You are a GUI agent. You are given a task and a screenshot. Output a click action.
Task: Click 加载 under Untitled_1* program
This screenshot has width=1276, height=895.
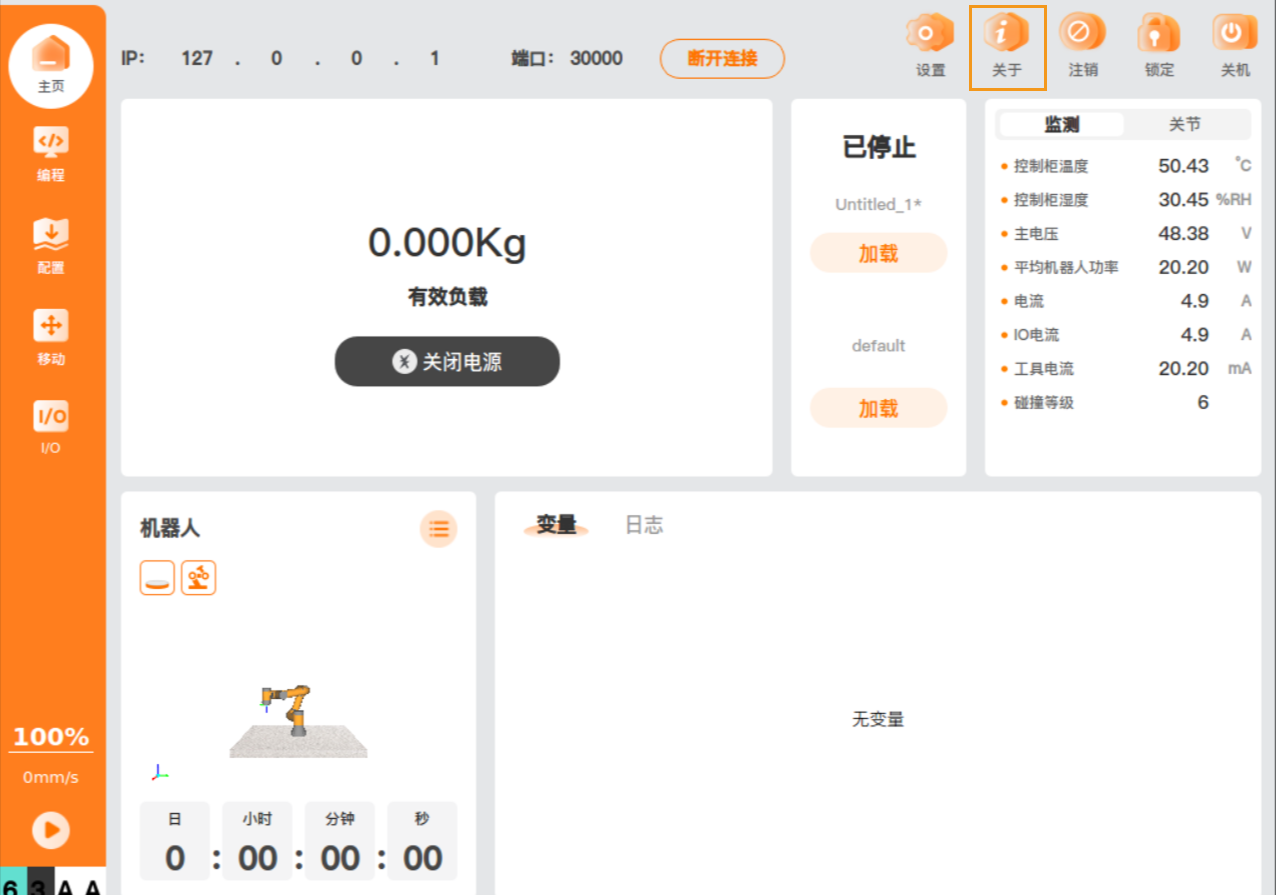[878, 254]
